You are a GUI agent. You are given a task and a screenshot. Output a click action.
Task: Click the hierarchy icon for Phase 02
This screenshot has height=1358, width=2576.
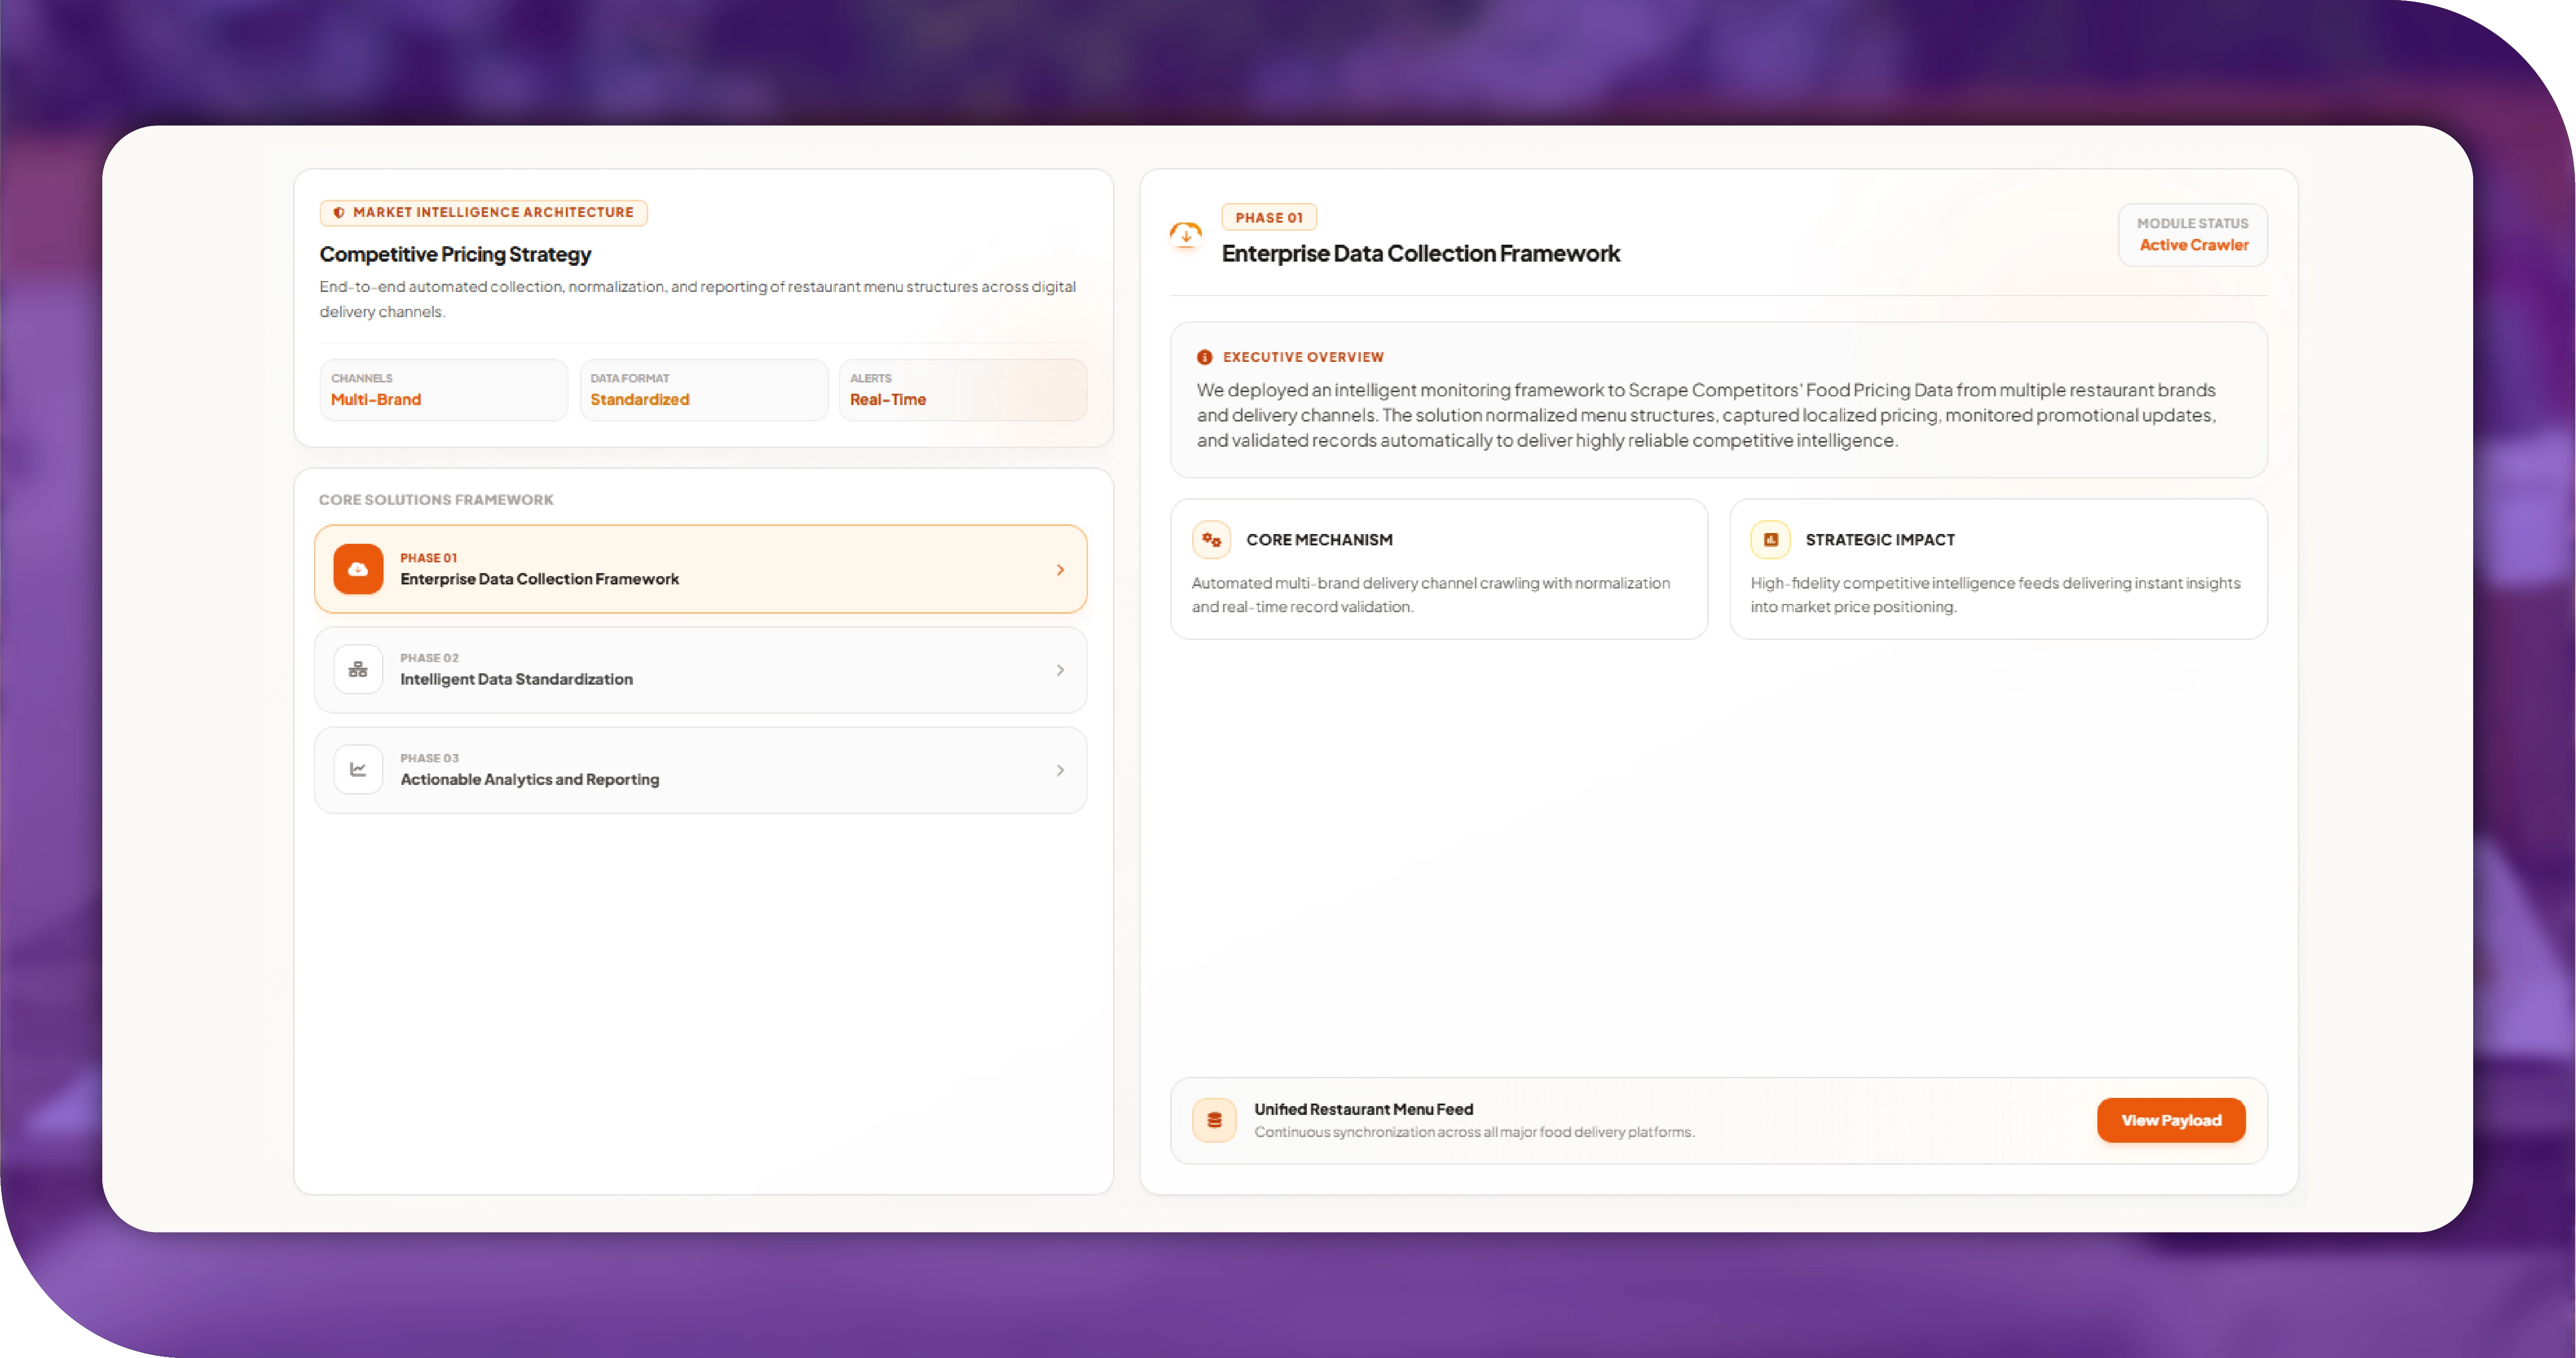[358, 669]
